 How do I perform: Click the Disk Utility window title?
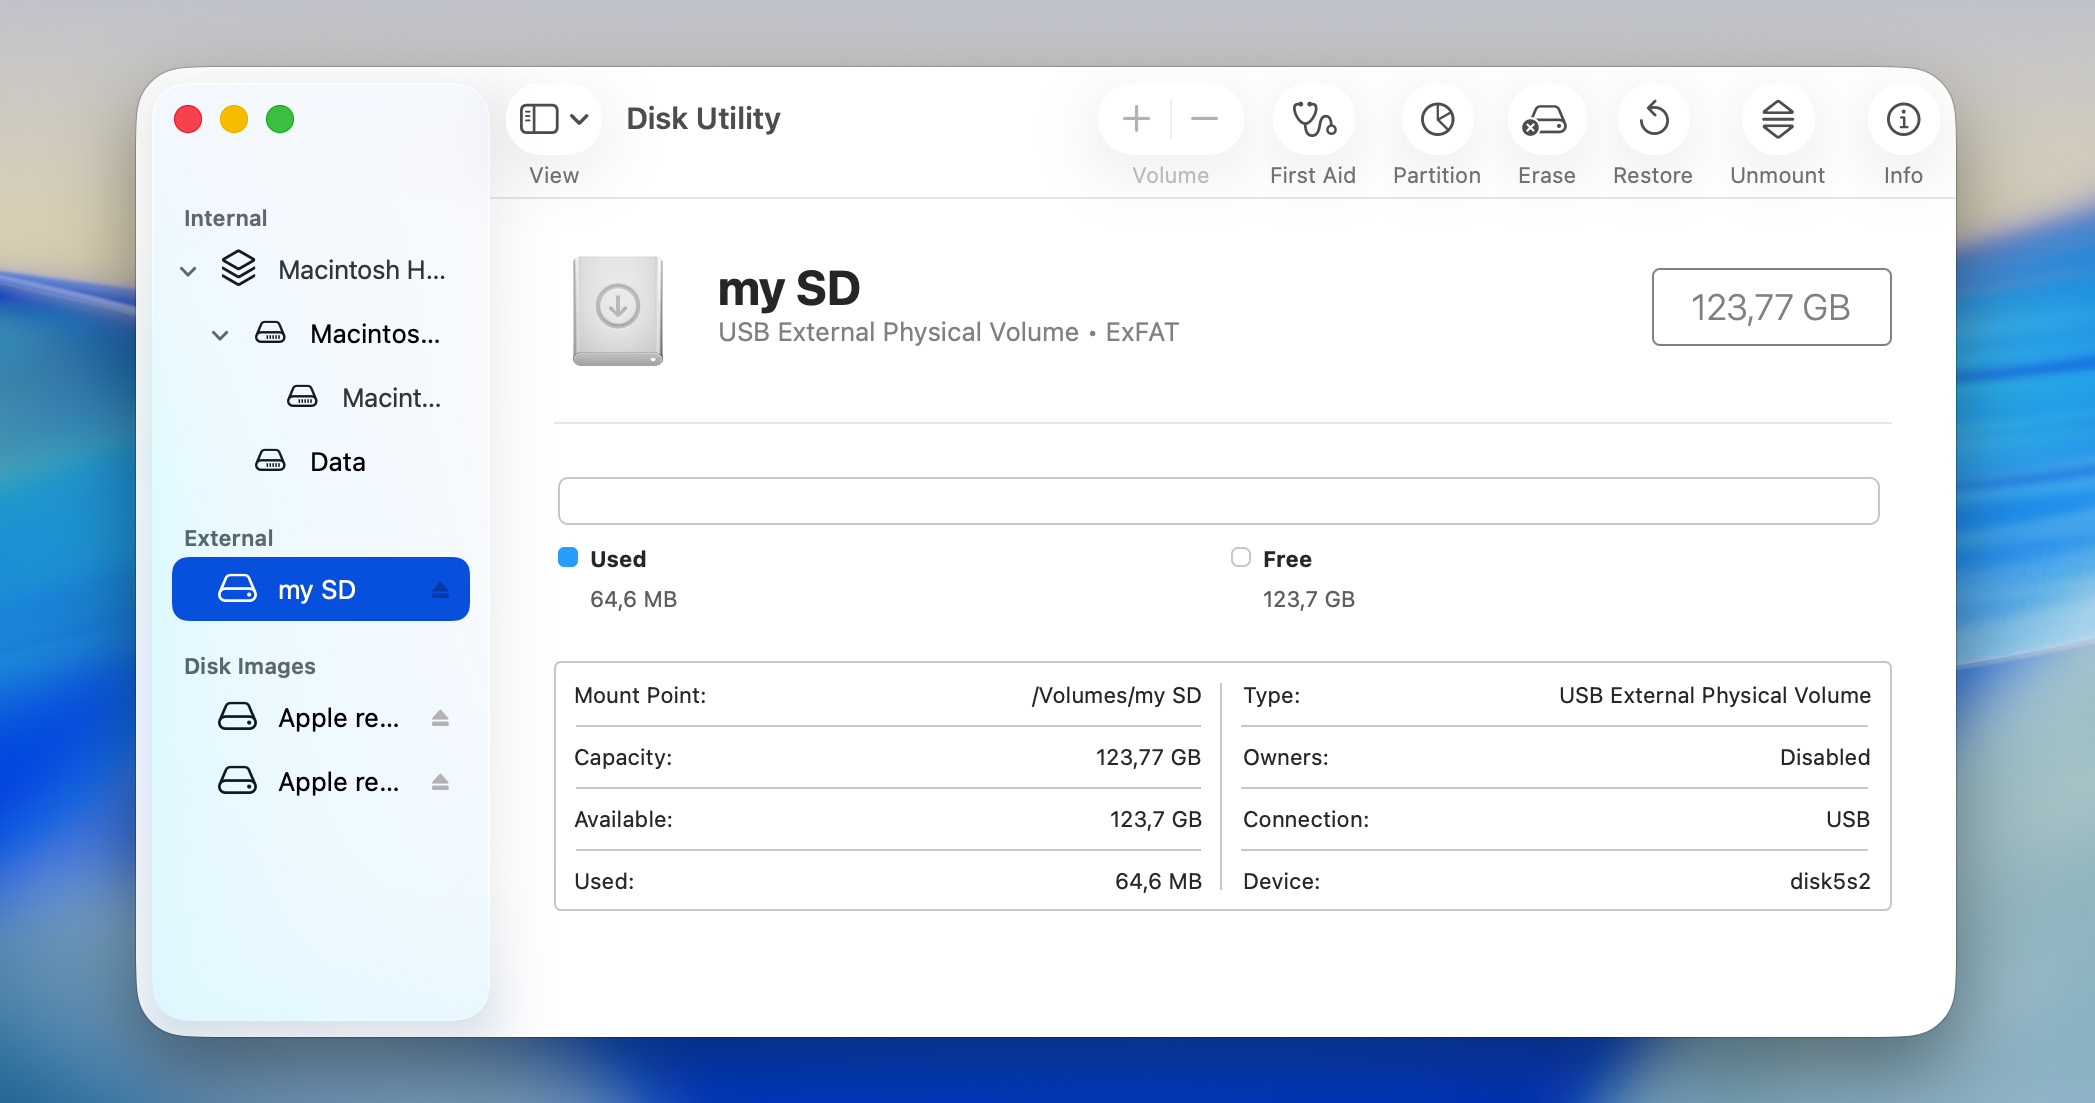703,119
